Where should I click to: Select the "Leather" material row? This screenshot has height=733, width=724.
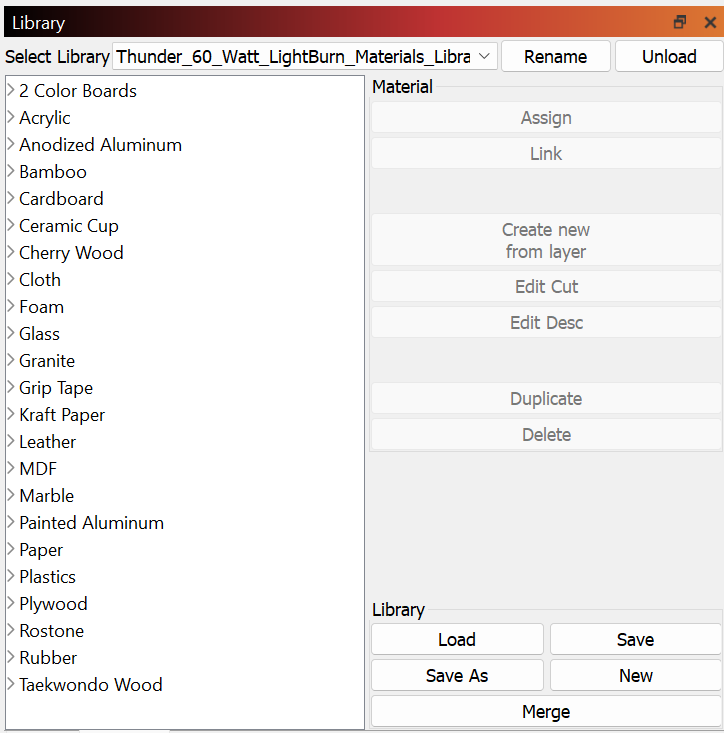(x=47, y=442)
